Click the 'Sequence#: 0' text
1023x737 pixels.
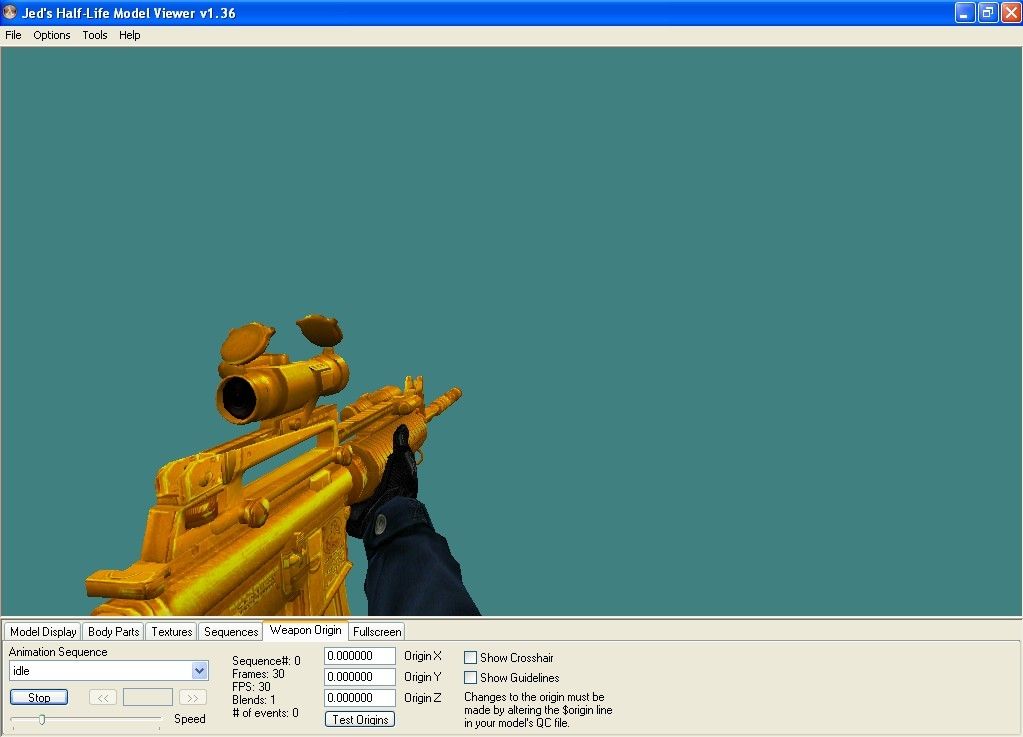pos(266,661)
